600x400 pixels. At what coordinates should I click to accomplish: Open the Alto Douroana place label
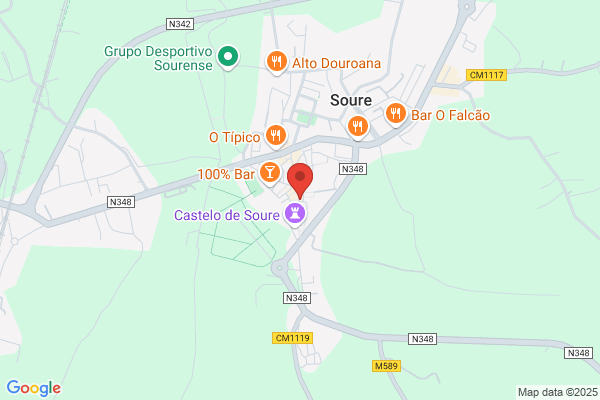pos(337,64)
